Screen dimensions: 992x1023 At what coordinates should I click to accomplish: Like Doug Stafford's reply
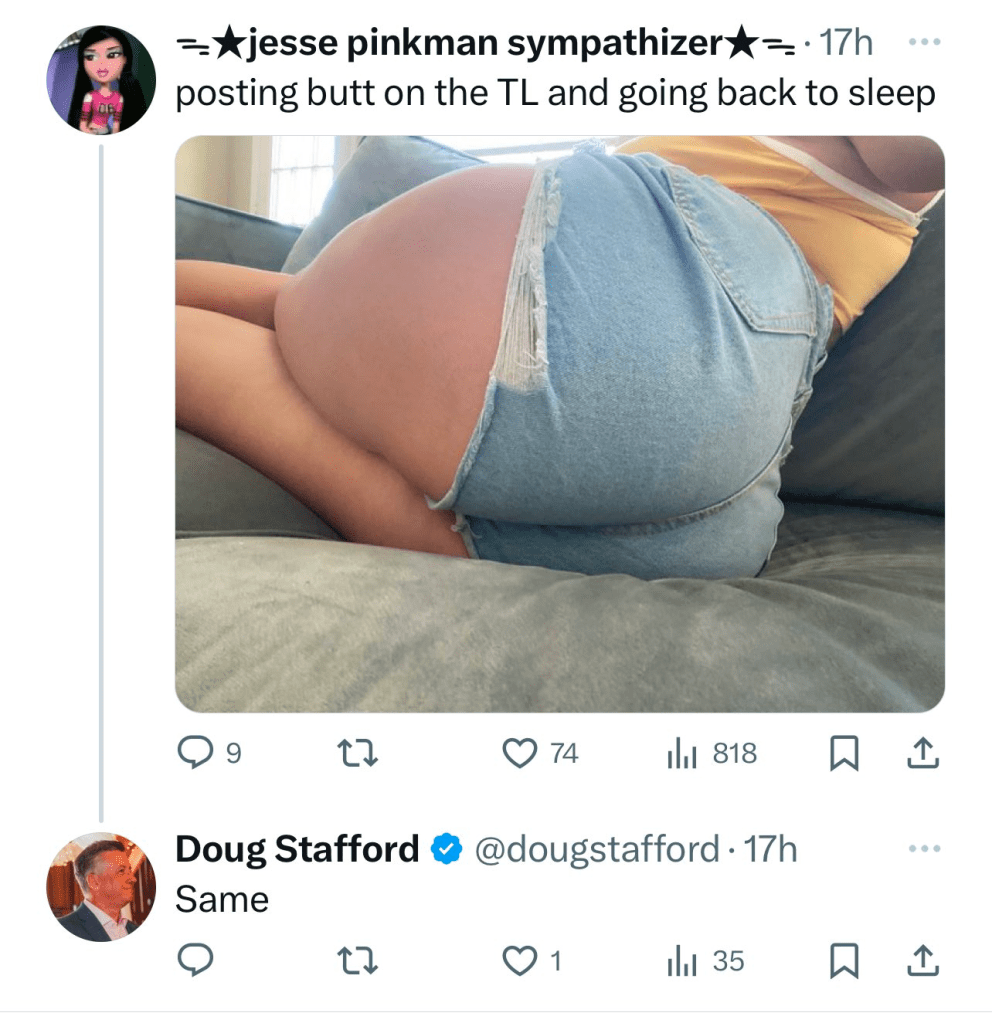519,961
